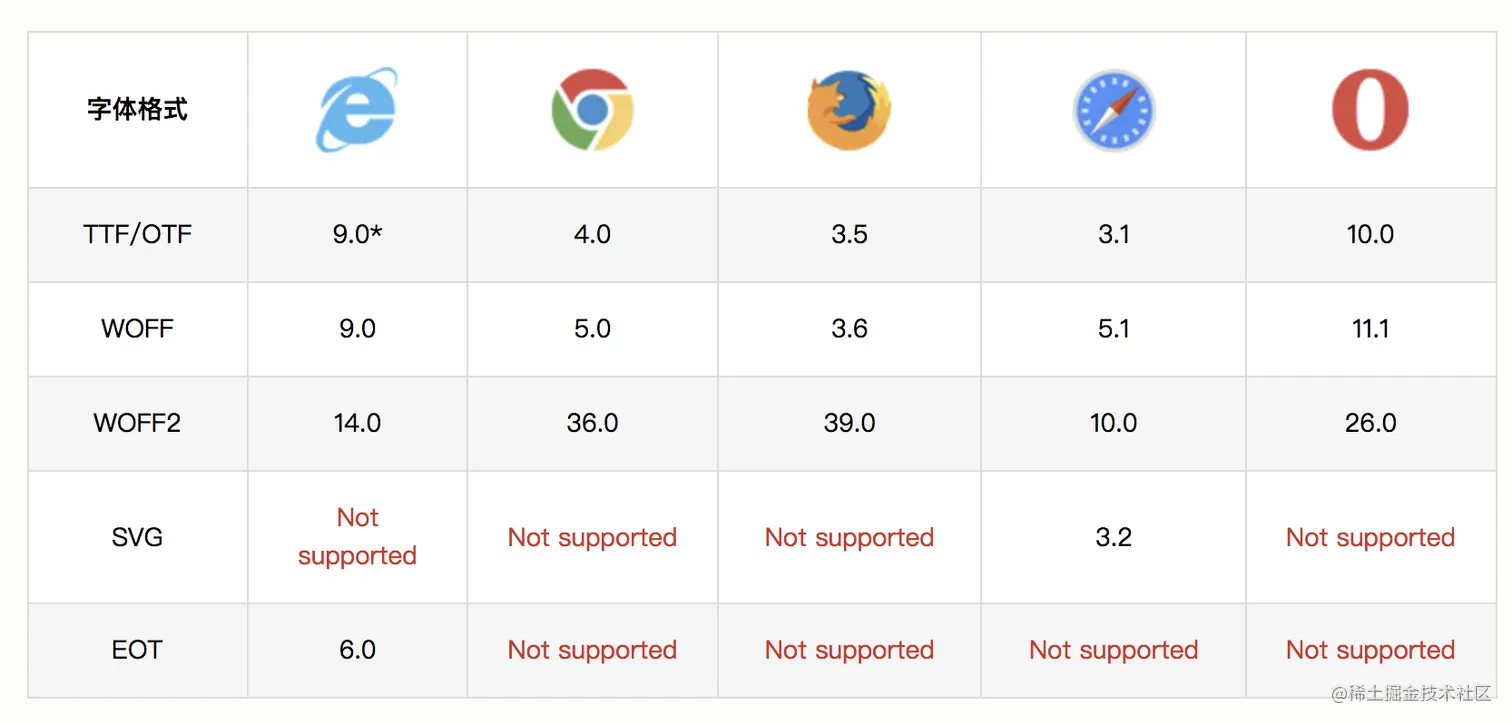1512x724 pixels.
Task: Click the Safari compass icon
Action: (1113, 110)
